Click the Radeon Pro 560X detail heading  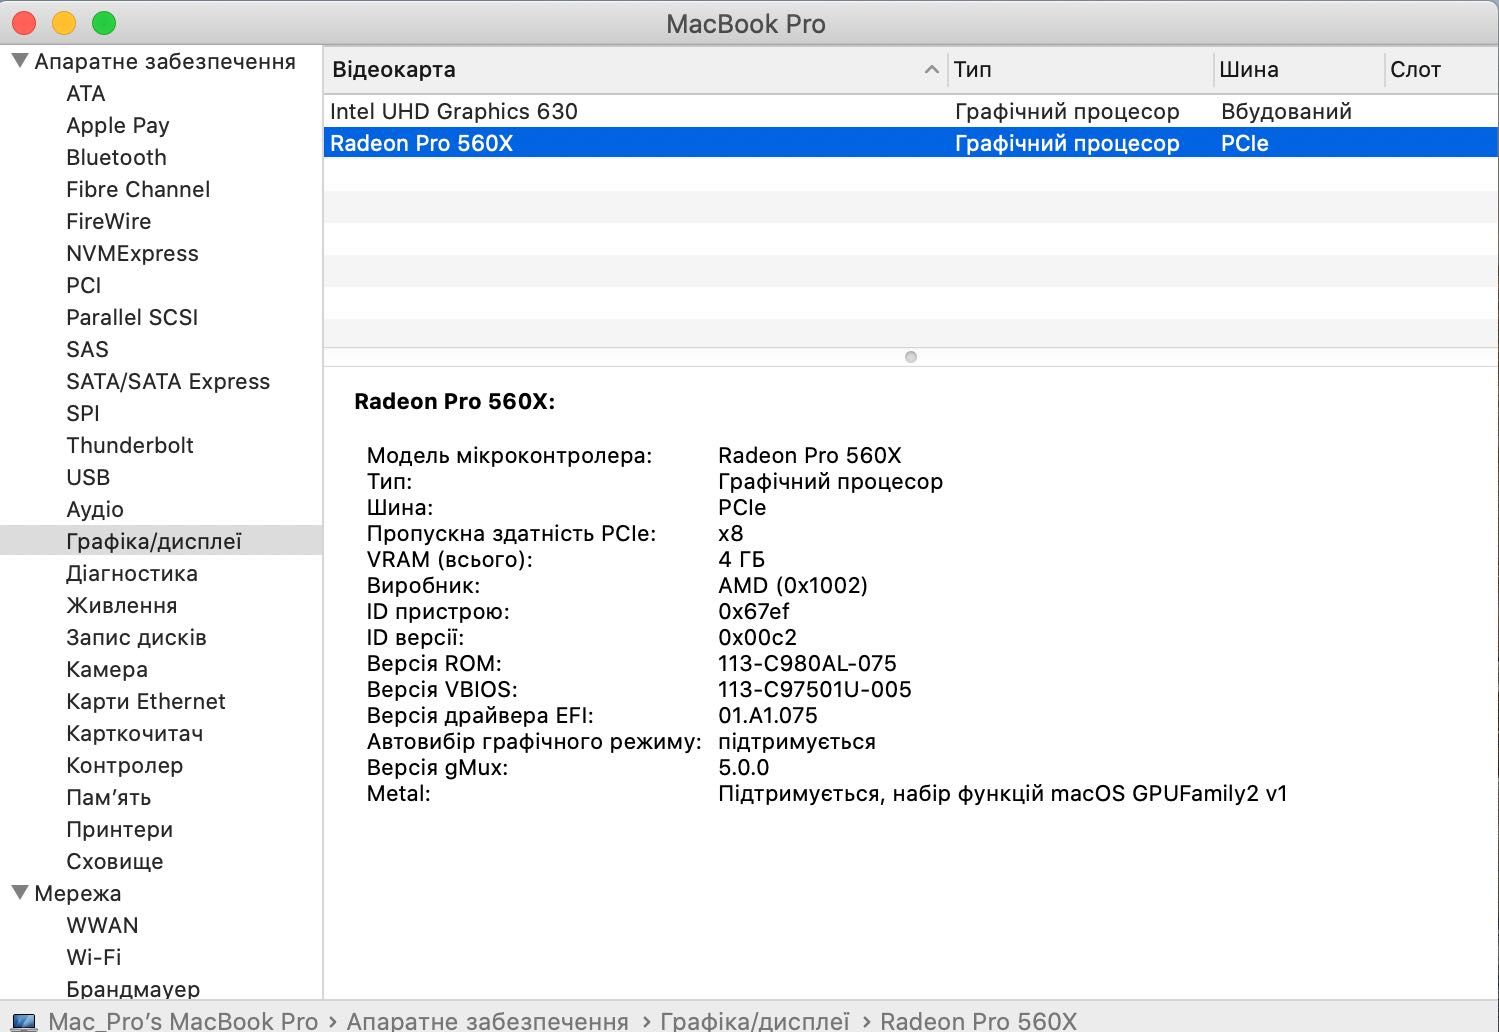pos(454,401)
